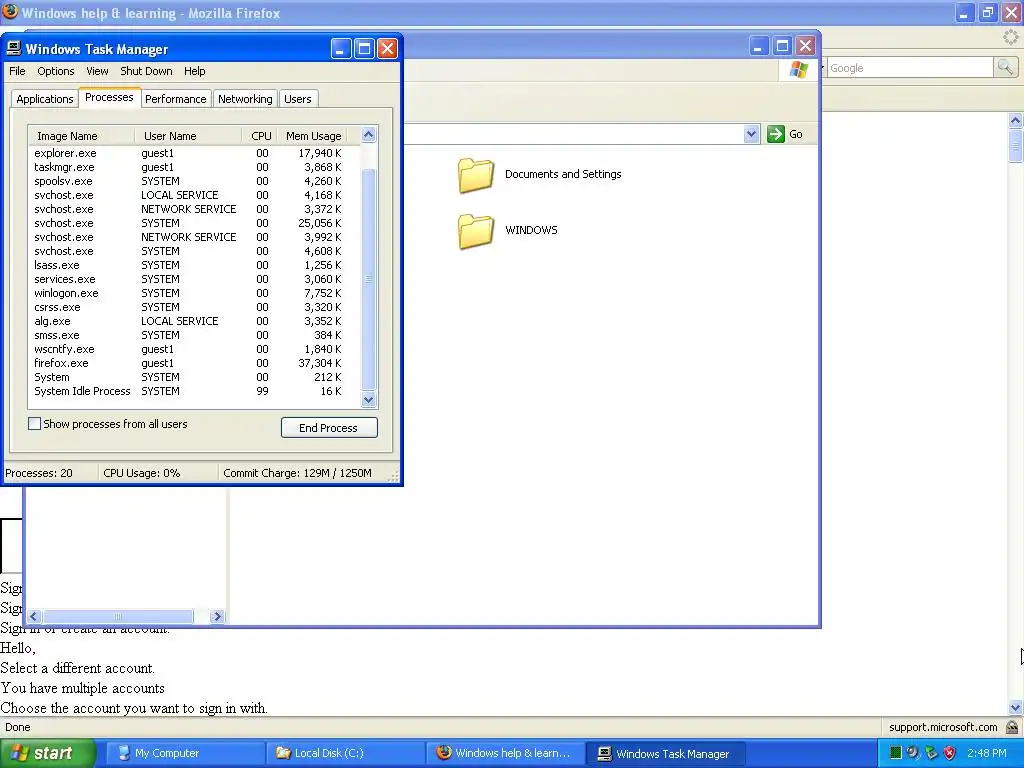The width and height of the screenshot is (1024, 768).
Task: Click the green Go arrow icon
Action: (x=775, y=134)
